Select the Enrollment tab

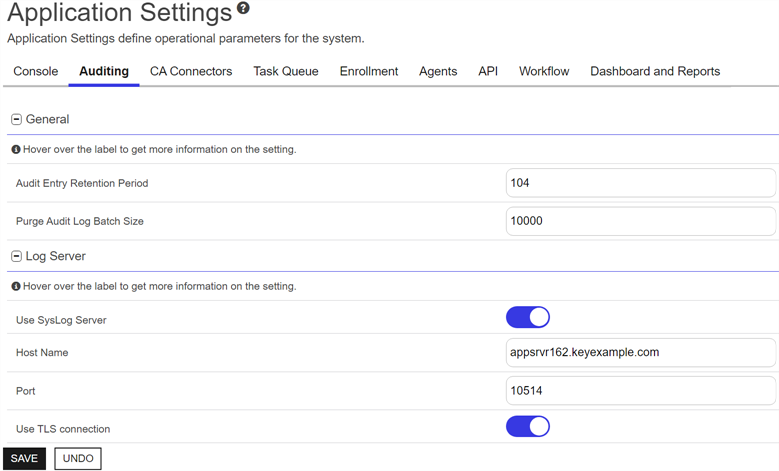pos(369,71)
